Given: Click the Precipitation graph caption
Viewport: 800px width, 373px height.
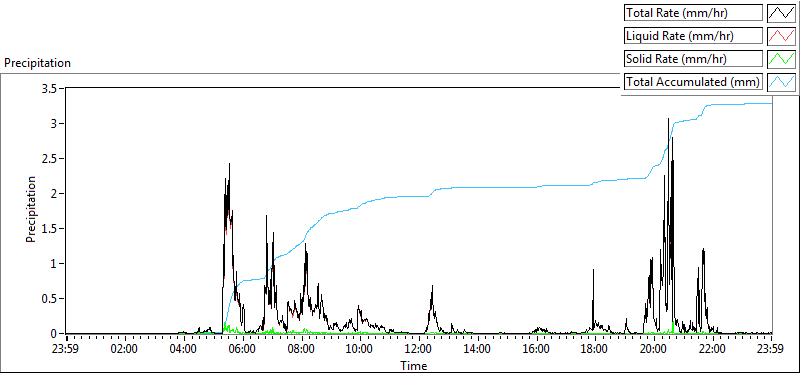Looking at the screenshot, I should click(37, 63).
